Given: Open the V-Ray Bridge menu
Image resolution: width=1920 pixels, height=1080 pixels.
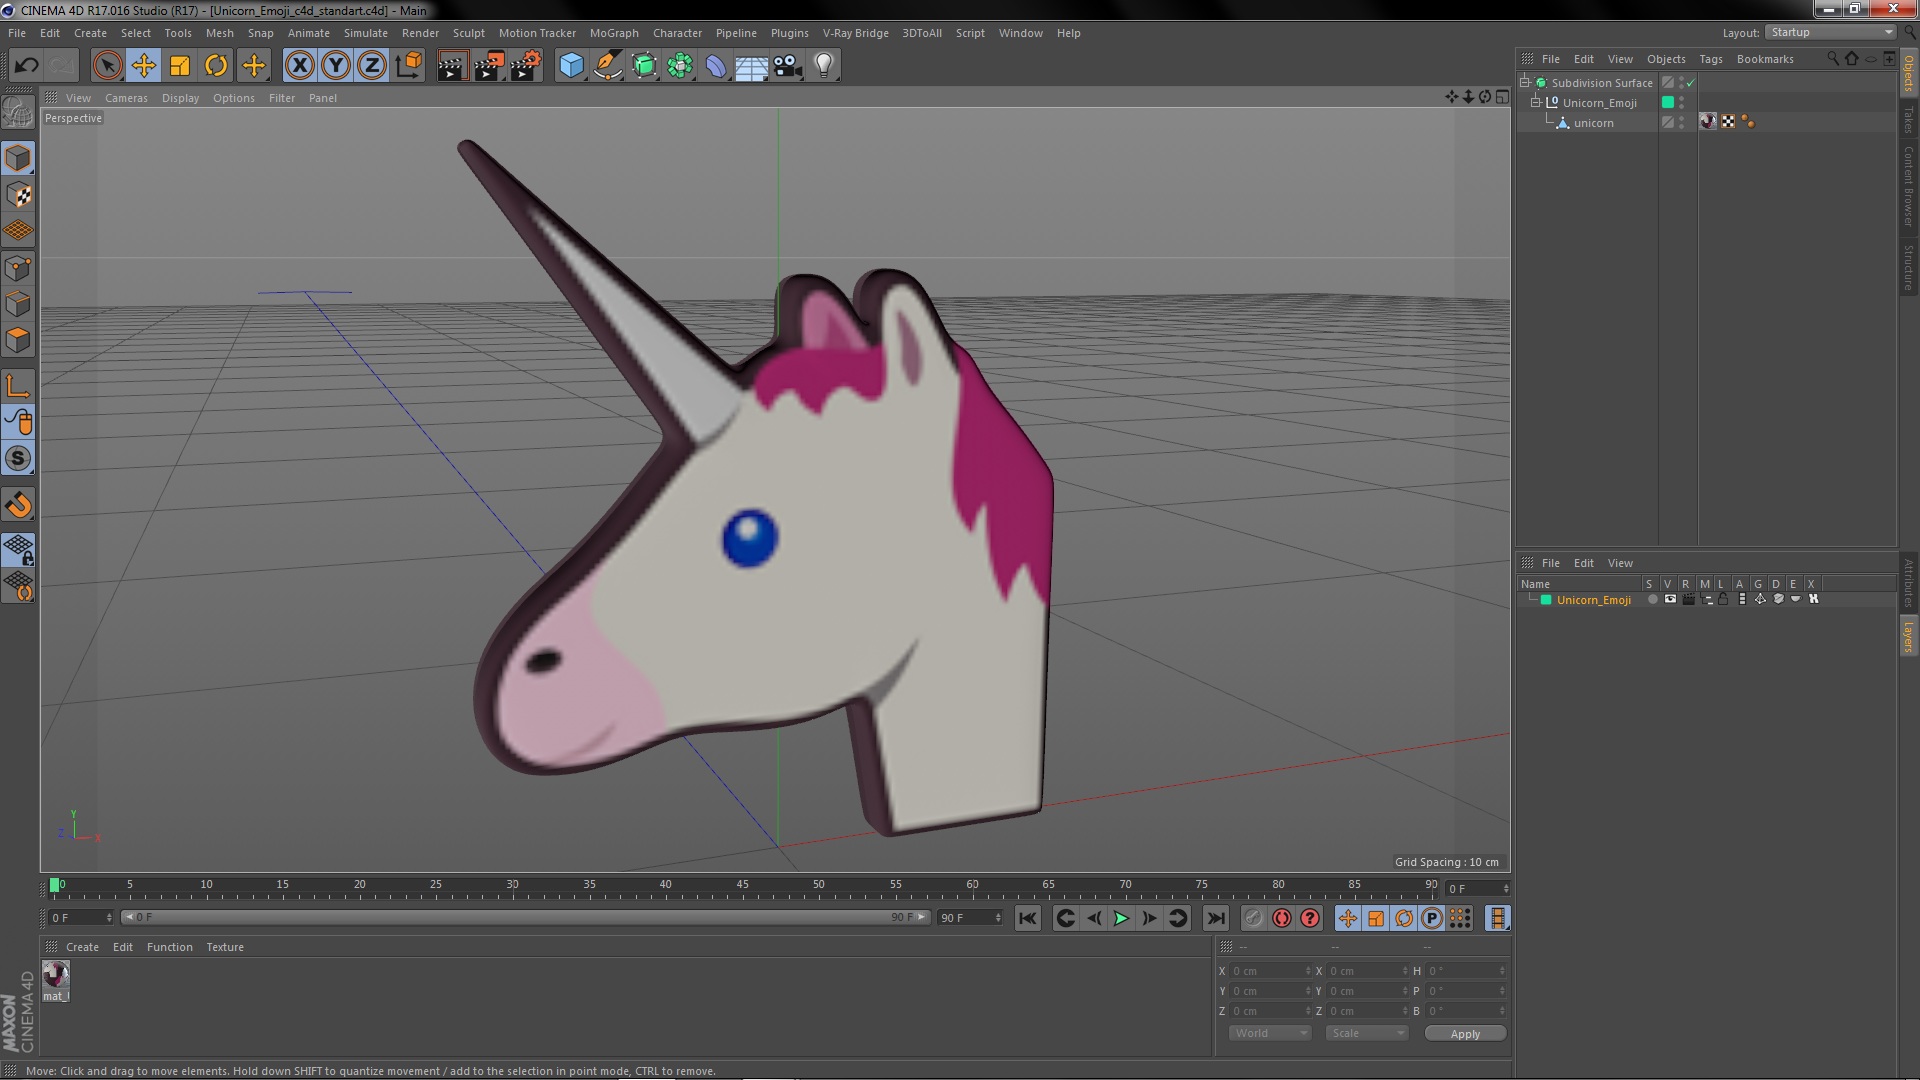Looking at the screenshot, I should click(855, 33).
